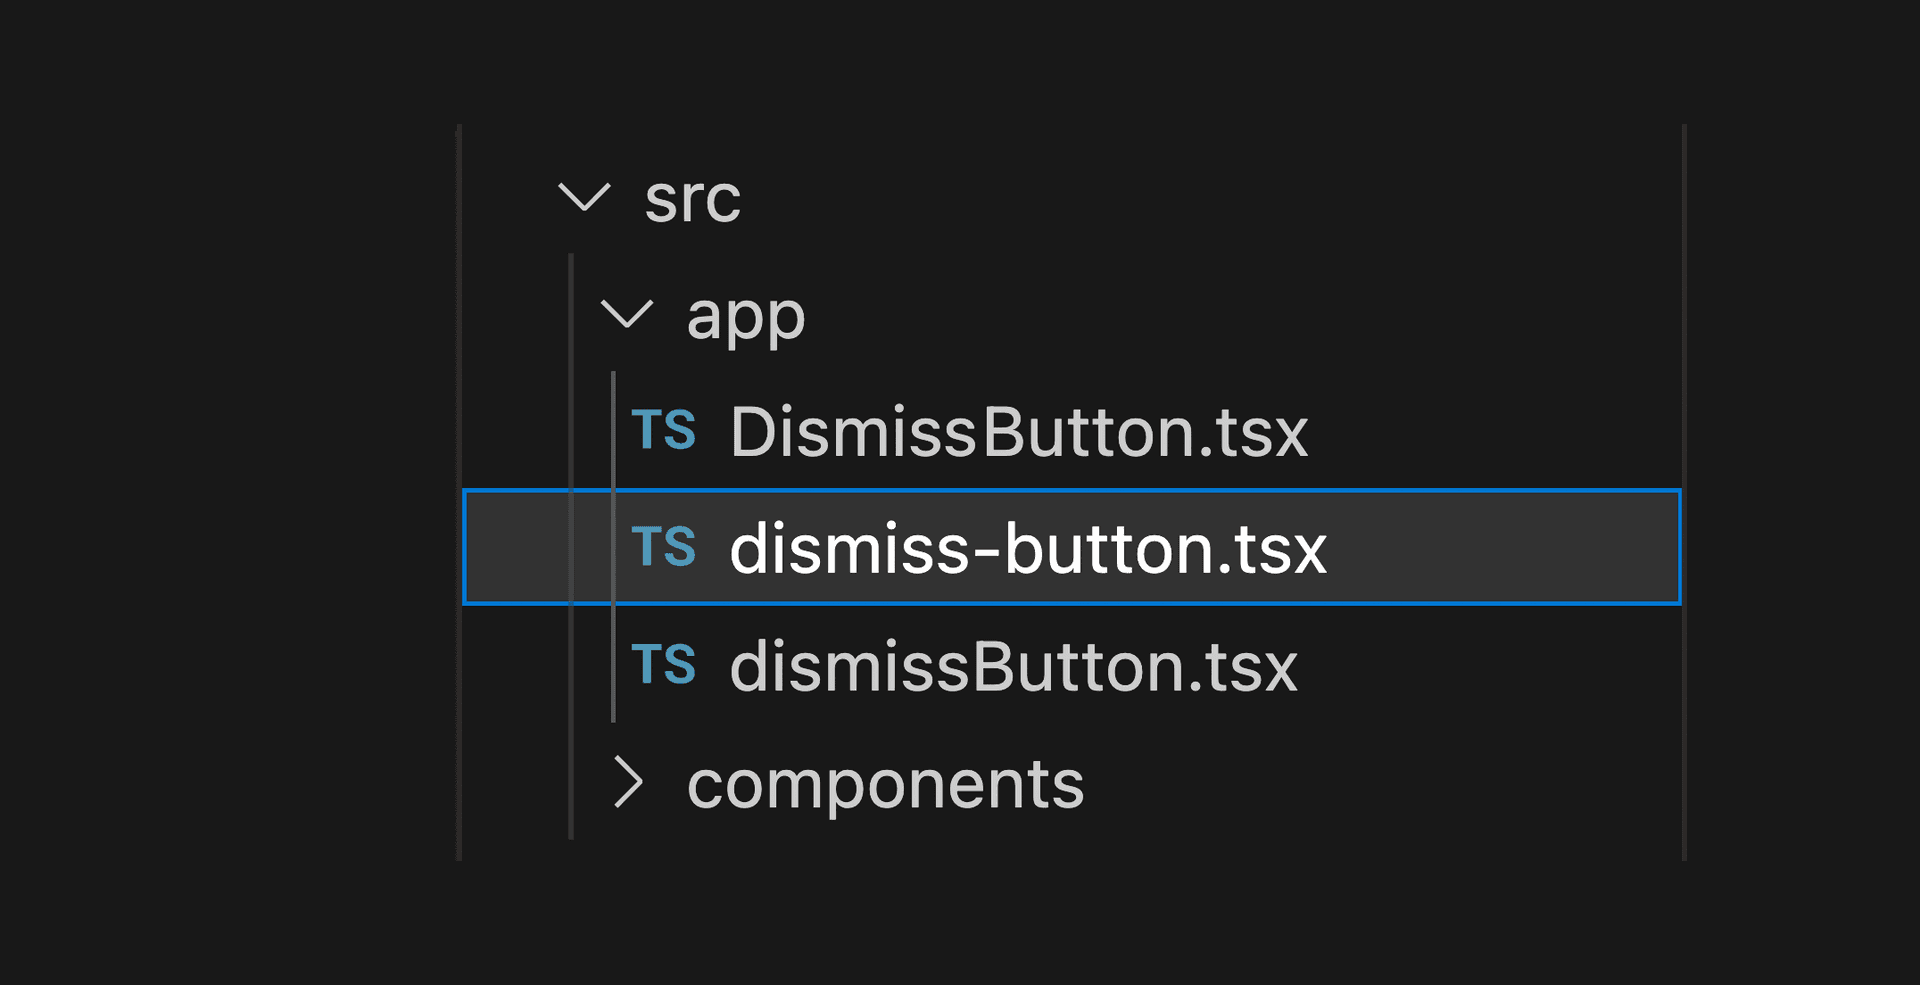Select the components folder entry
This screenshot has width=1920, height=985.
885,783
